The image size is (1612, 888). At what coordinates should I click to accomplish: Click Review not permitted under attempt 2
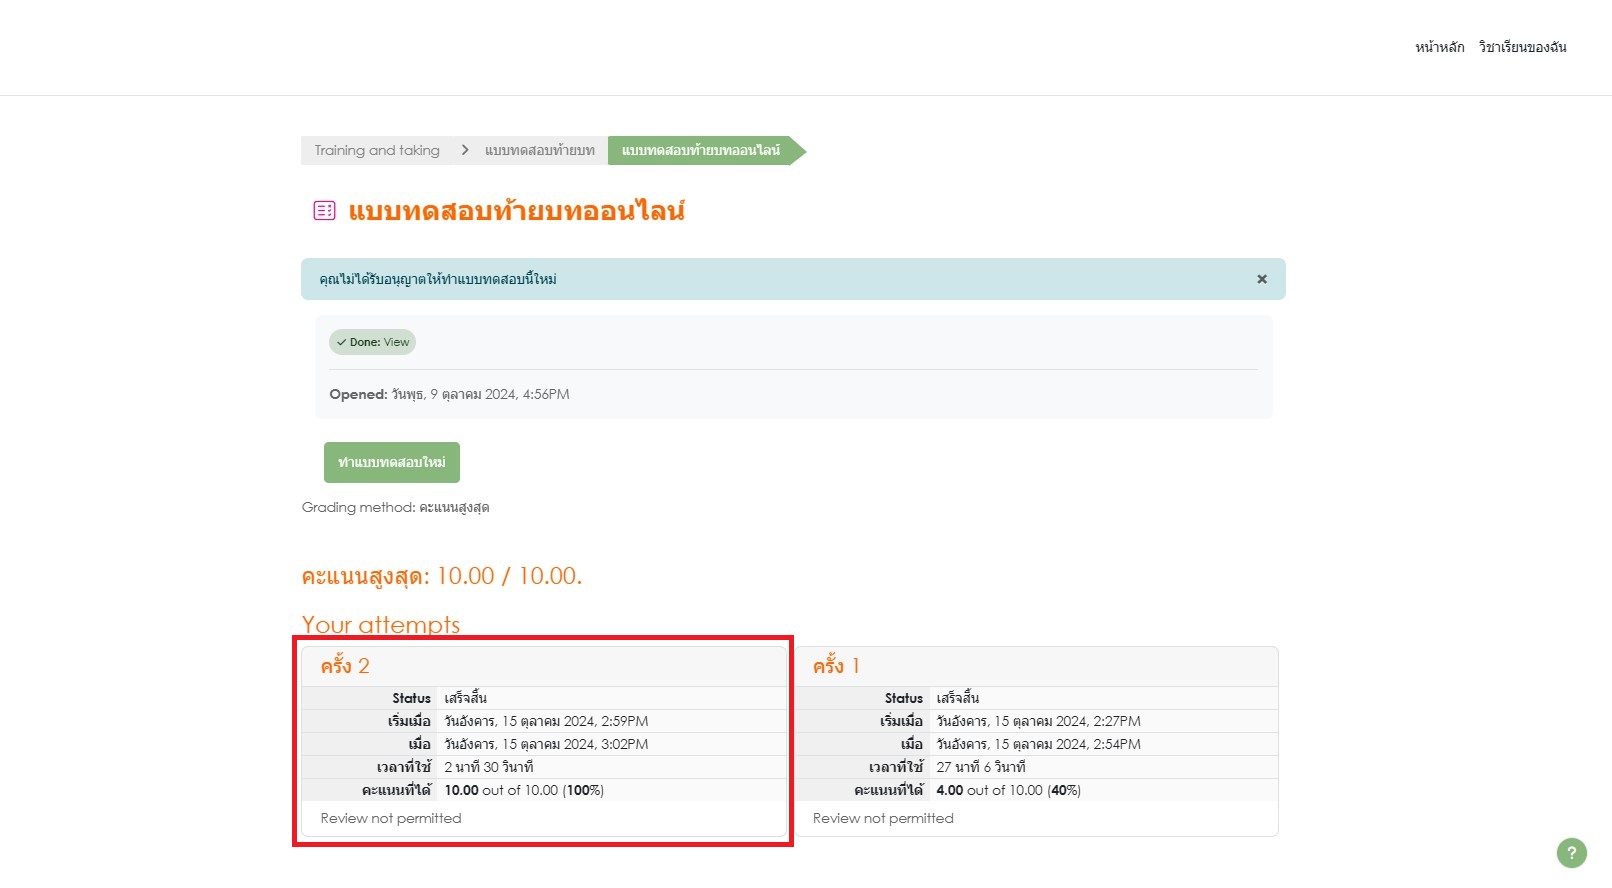click(x=391, y=818)
